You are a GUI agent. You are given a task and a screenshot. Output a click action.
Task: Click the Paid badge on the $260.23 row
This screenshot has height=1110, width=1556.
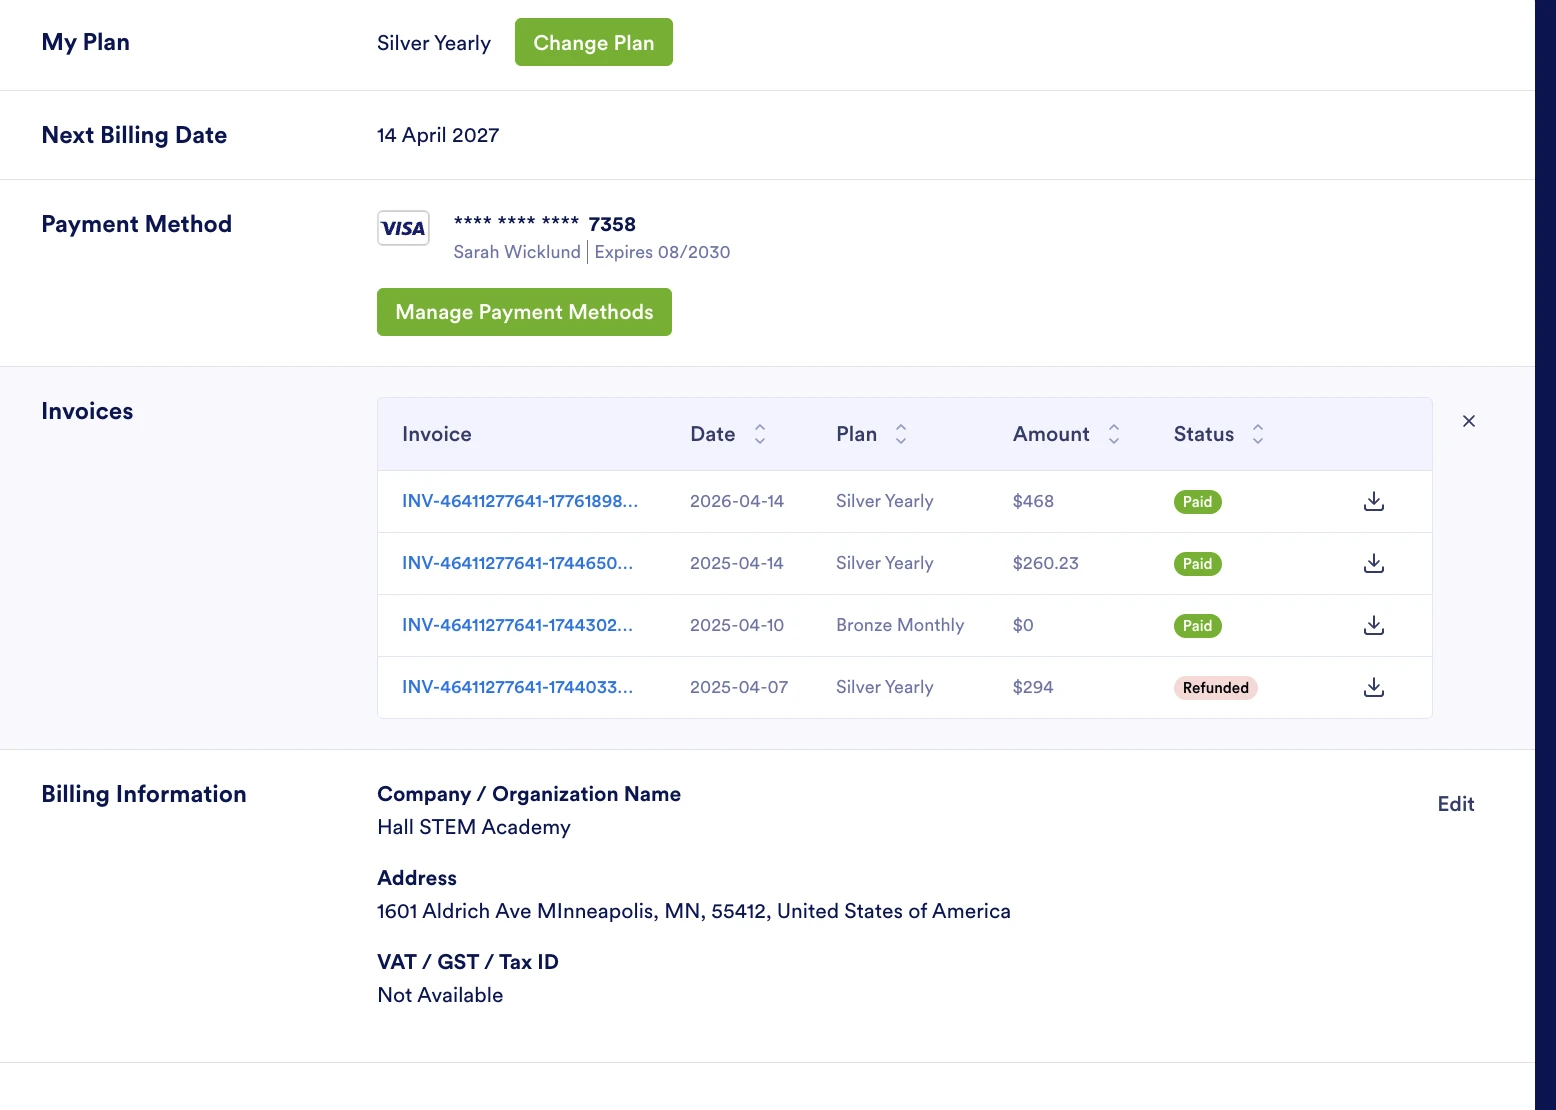pos(1197,564)
